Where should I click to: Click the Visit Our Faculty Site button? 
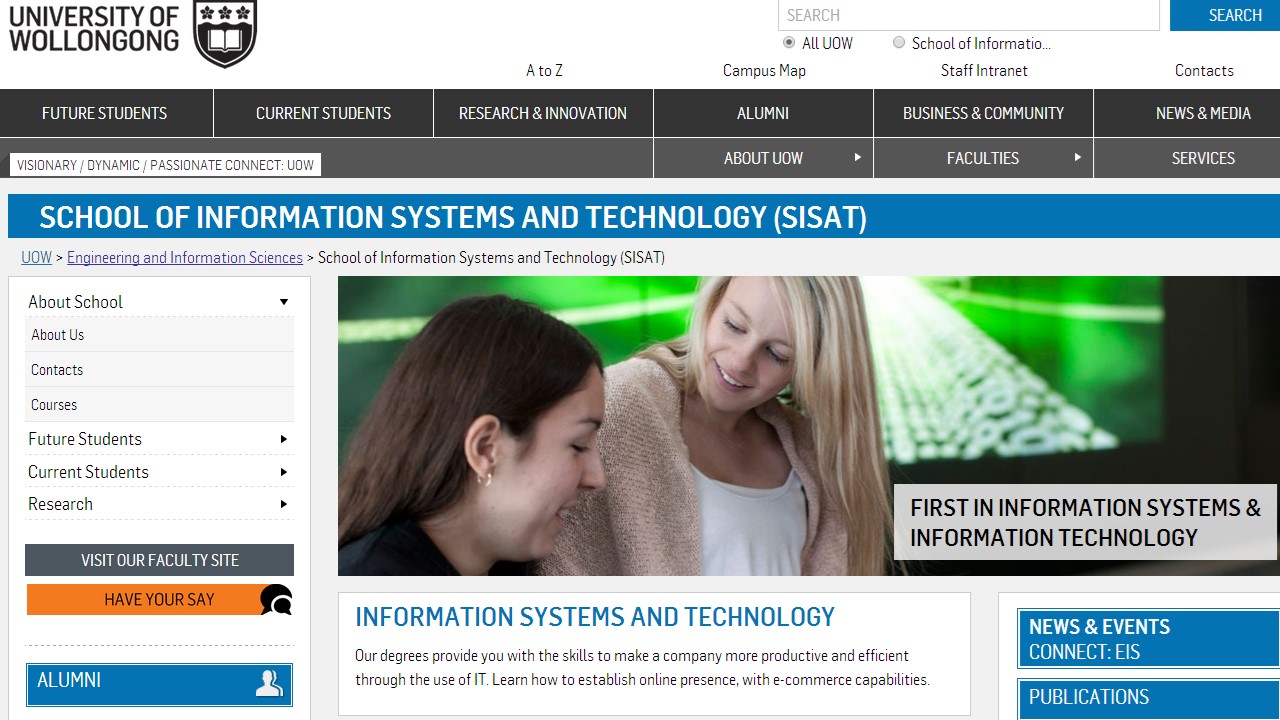160,560
